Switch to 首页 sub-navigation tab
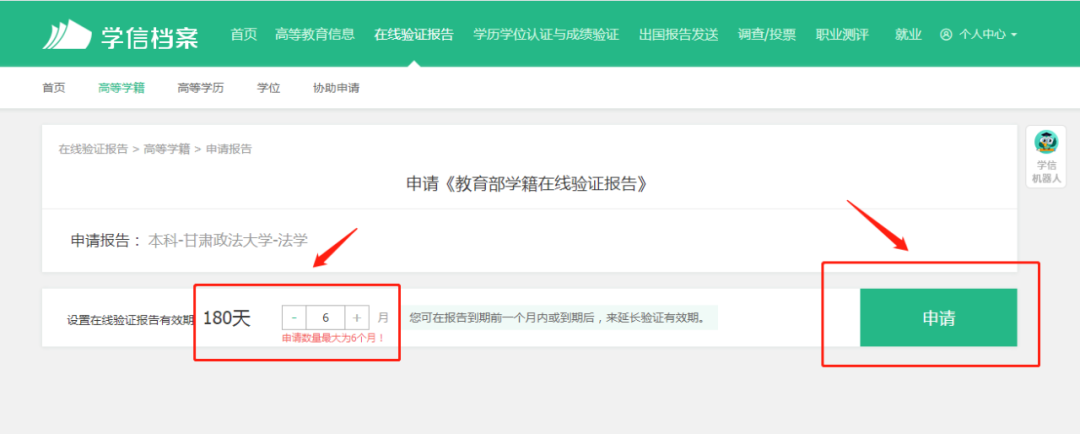Image resolution: width=1080 pixels, height=434 pixels. click(54, 88)
